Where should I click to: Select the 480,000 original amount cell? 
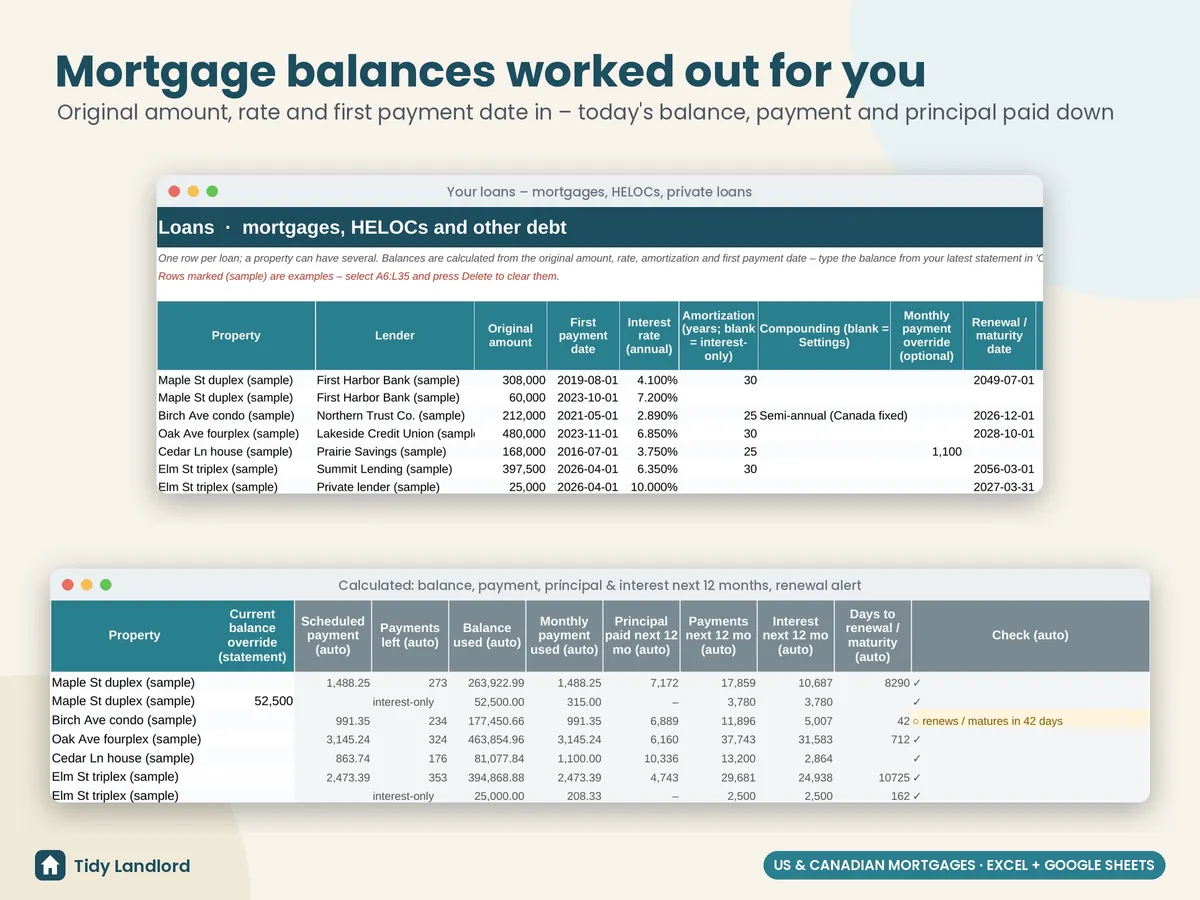tap(510, 434)
